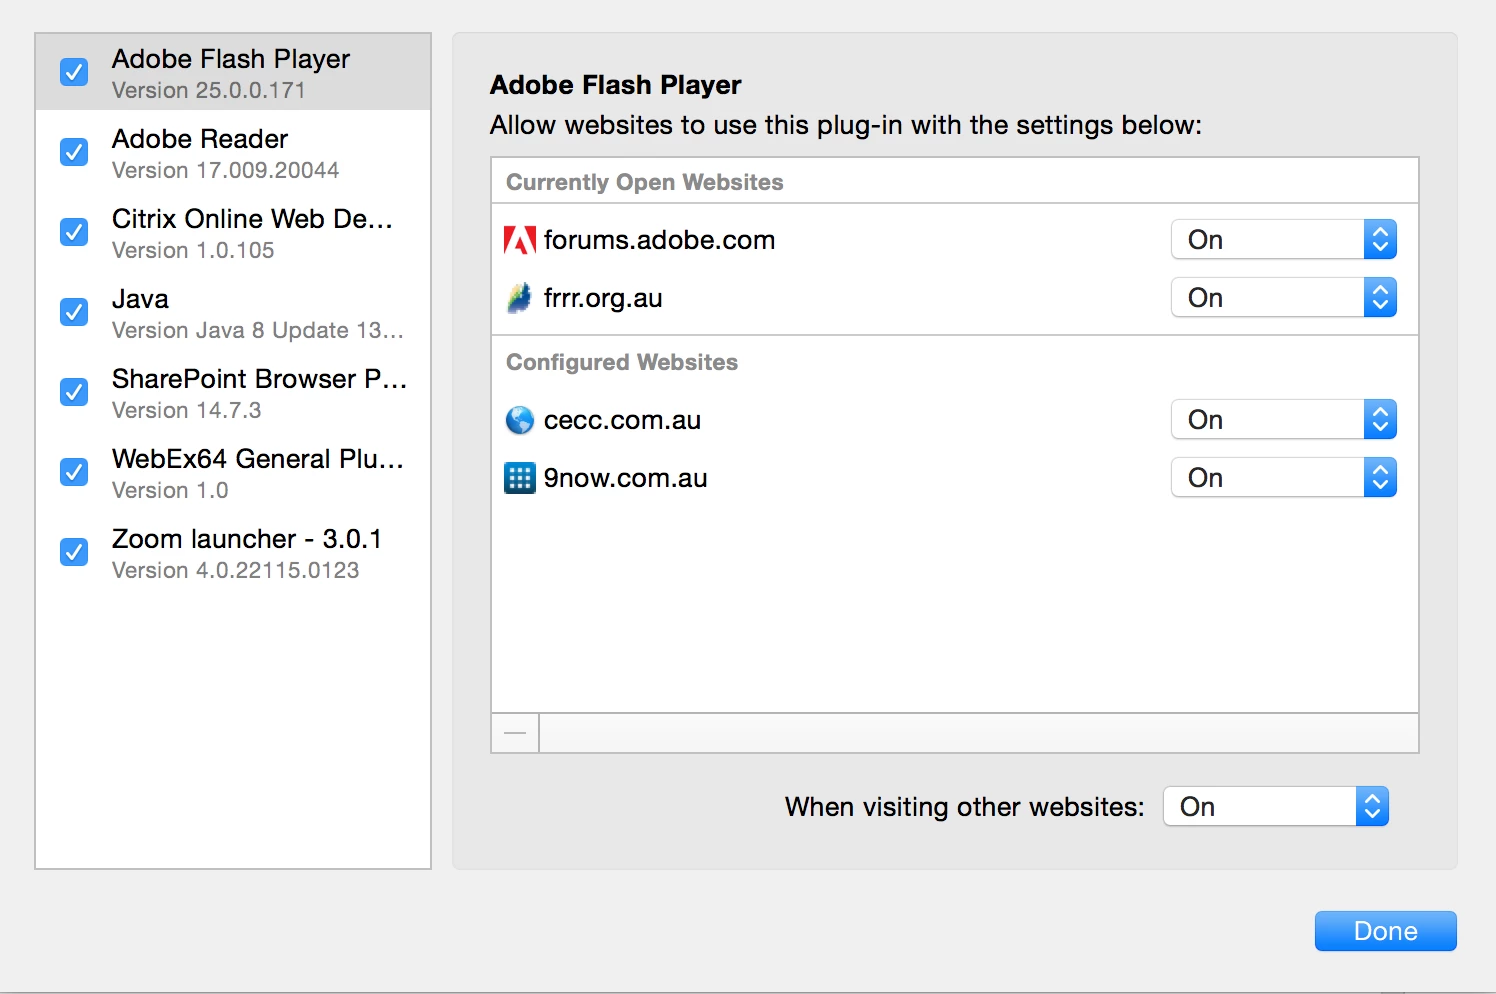Select Zoom launcher - 3.0.1 row

point(233,552)
